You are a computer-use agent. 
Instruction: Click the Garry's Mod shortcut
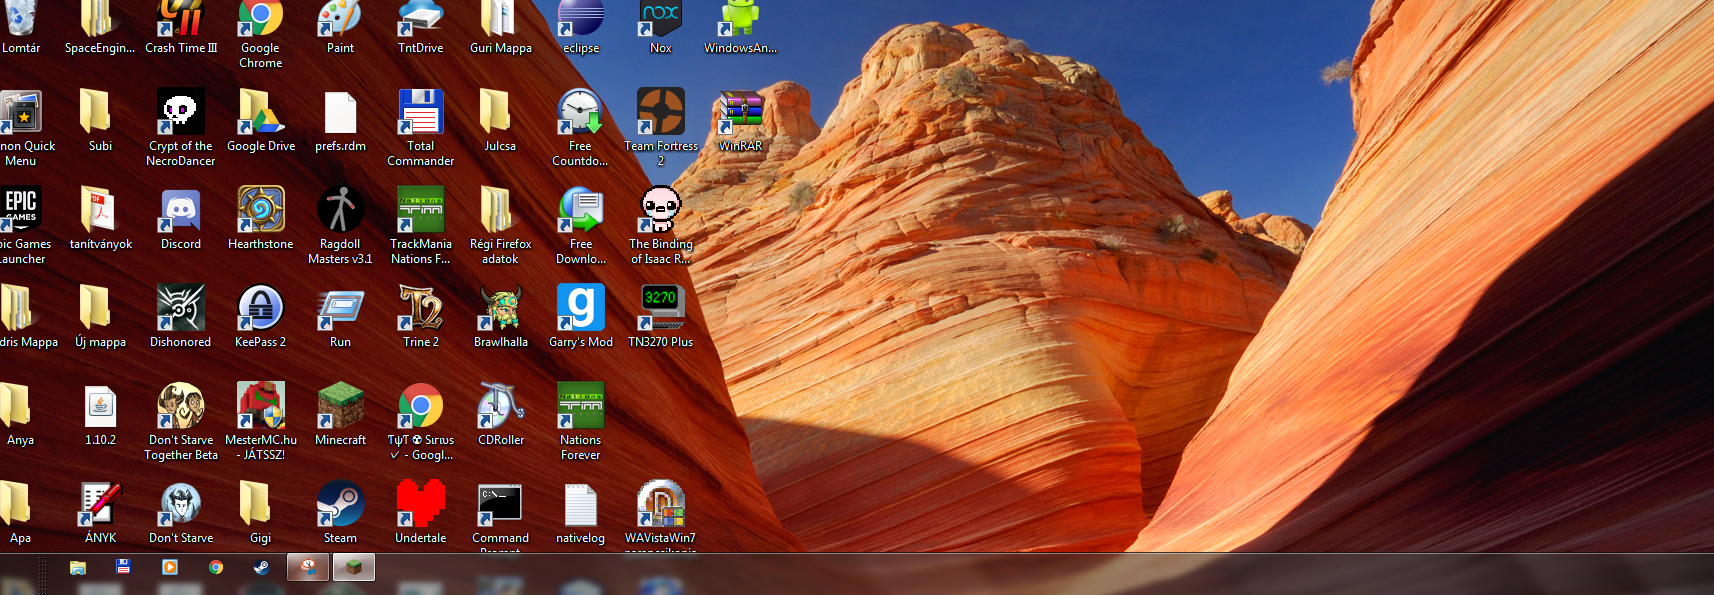(581, 309)
